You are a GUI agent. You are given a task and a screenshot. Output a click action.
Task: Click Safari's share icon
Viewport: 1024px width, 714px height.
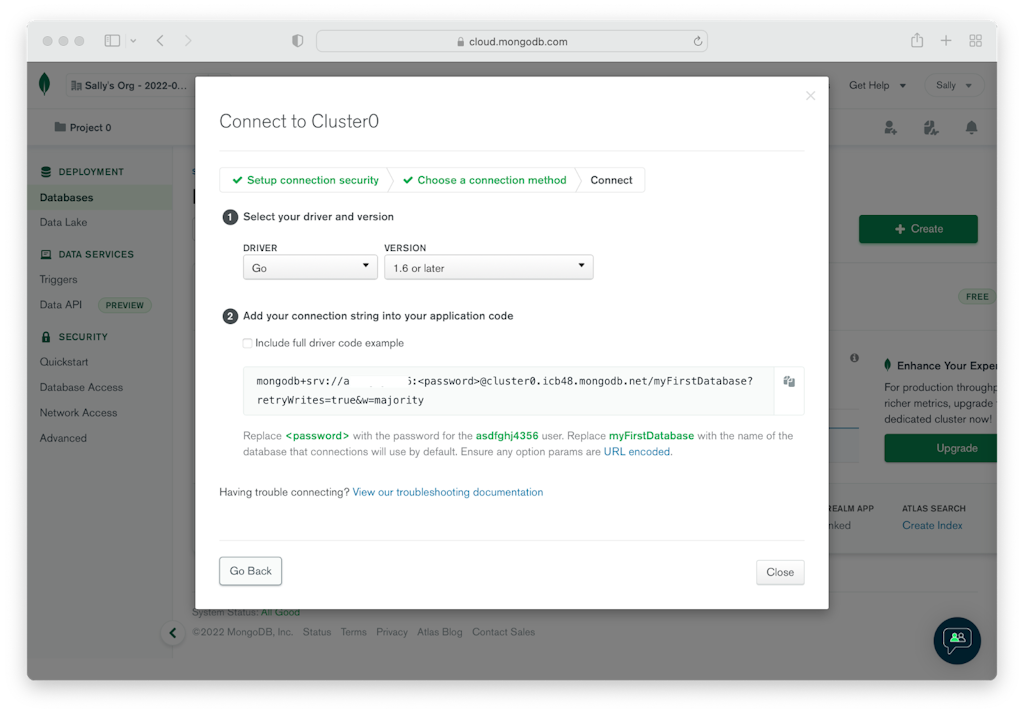916,41
